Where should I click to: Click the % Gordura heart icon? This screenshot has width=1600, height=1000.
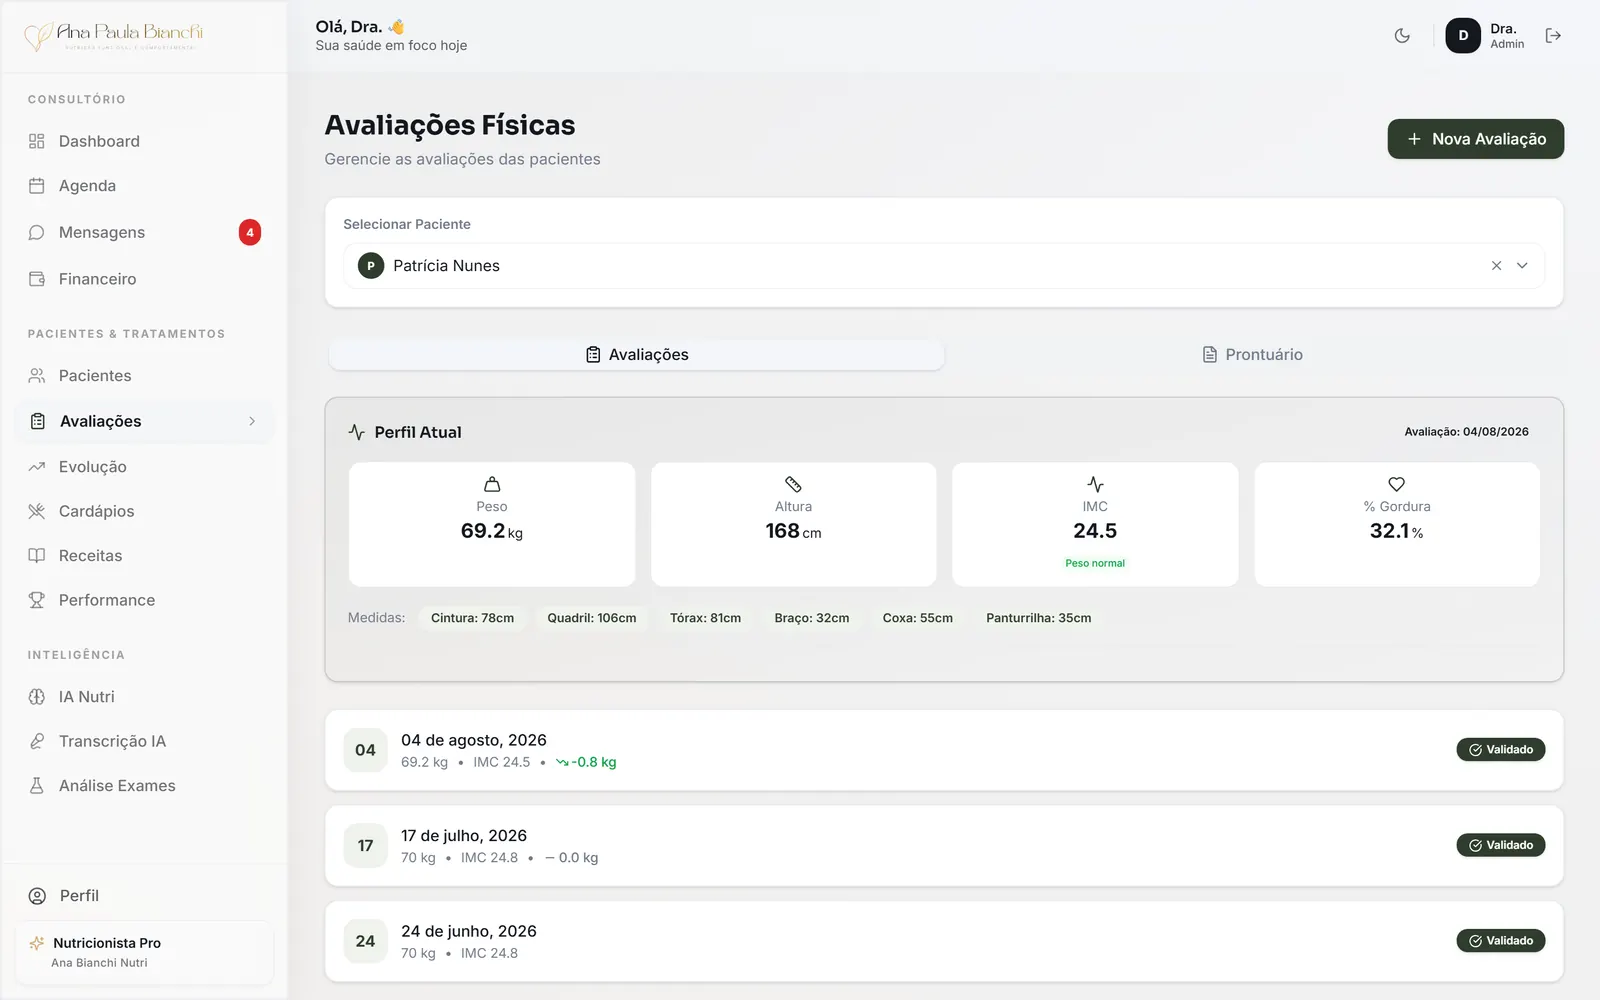[x=1397, y=484]
